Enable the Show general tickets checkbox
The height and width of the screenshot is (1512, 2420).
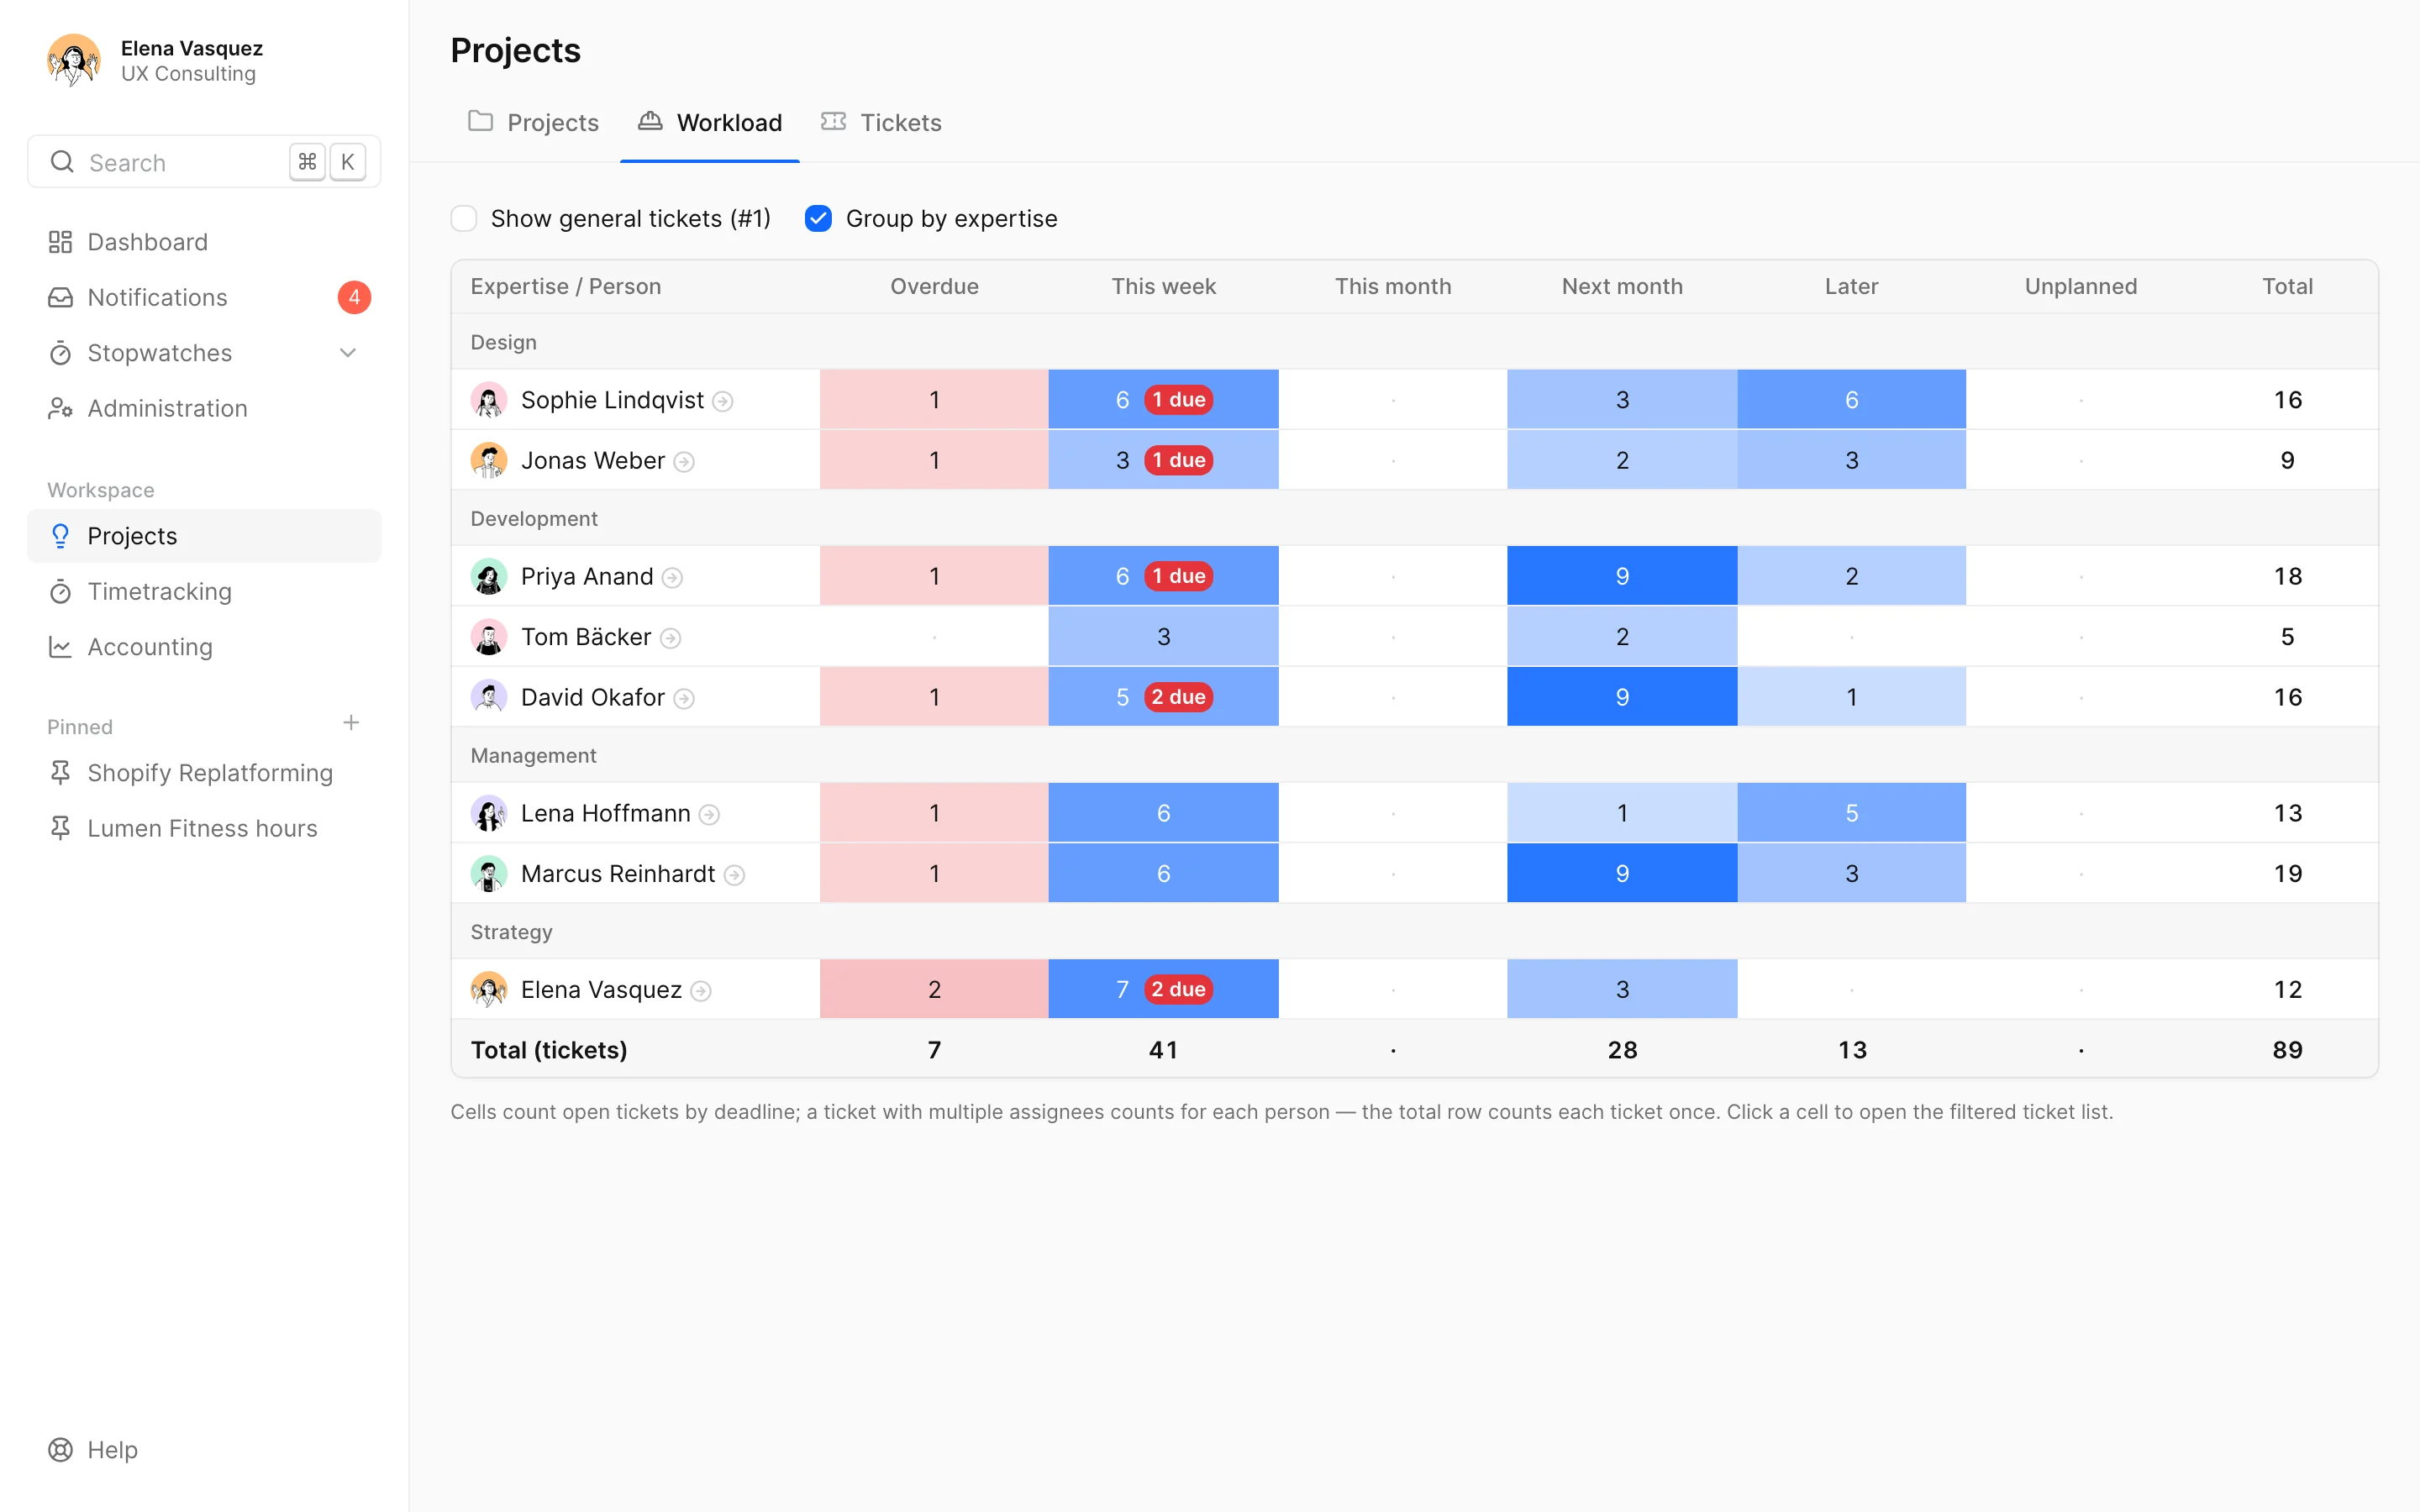464,218
